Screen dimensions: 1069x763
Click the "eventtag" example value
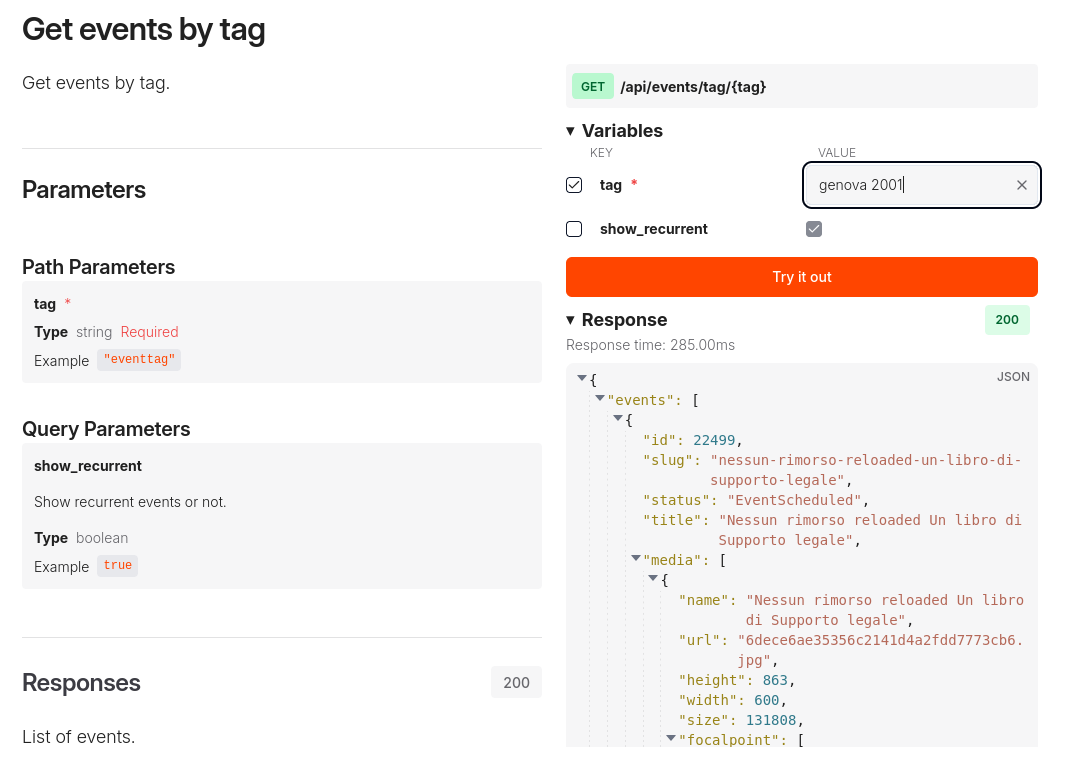[x=139, y=359]
